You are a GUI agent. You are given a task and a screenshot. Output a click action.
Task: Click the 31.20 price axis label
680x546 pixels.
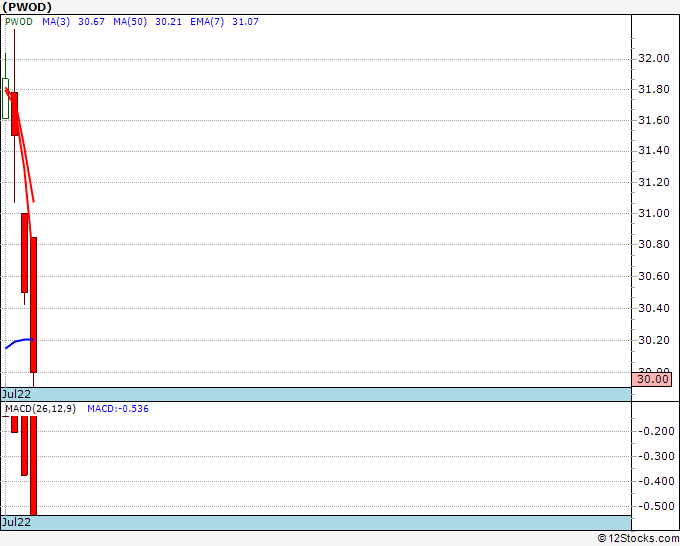(654, 182)
